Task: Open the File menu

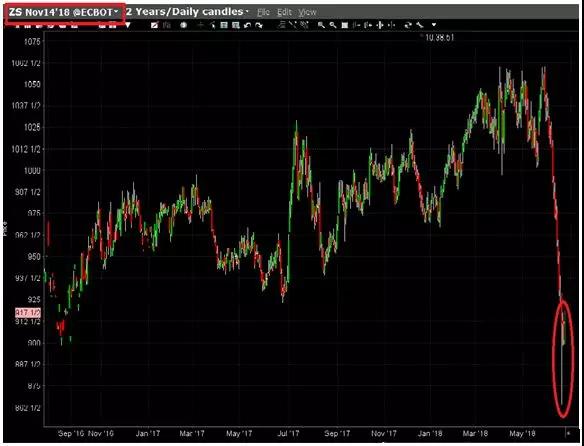Action: coord(263,12)
